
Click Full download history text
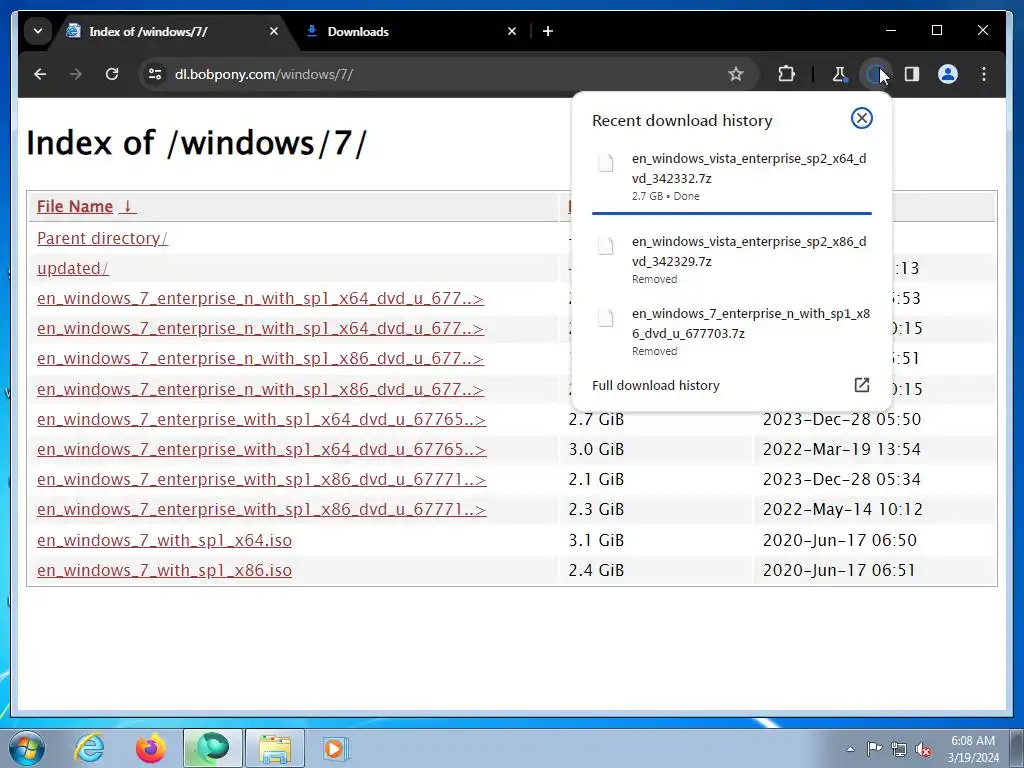[656, 385]
